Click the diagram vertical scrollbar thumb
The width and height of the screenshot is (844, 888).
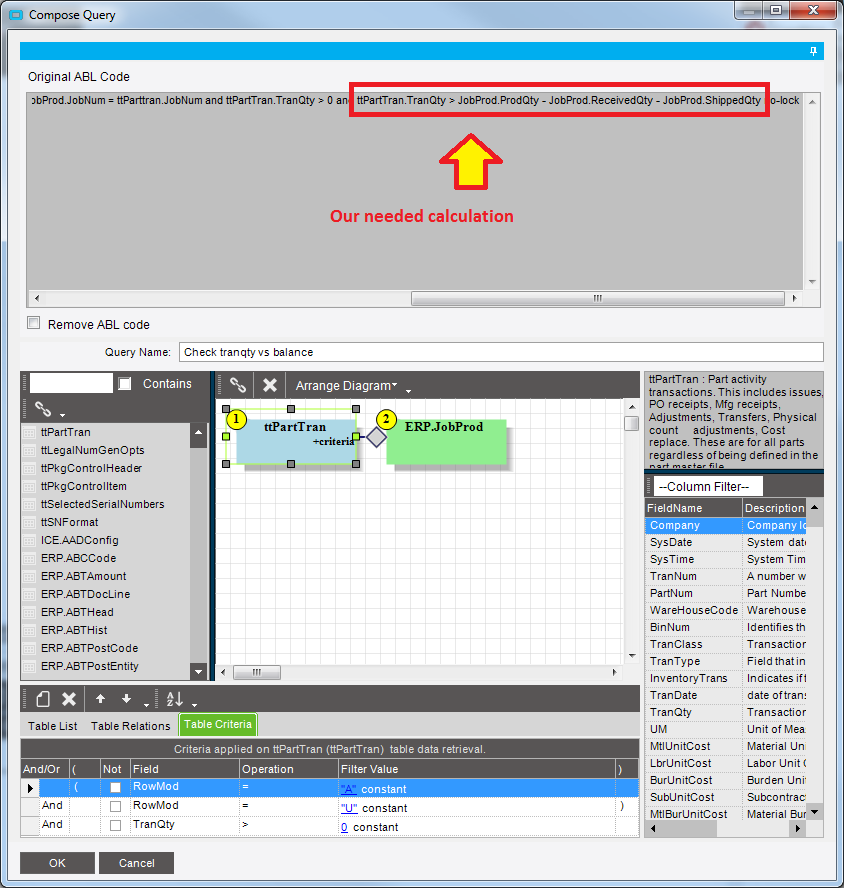632,424
